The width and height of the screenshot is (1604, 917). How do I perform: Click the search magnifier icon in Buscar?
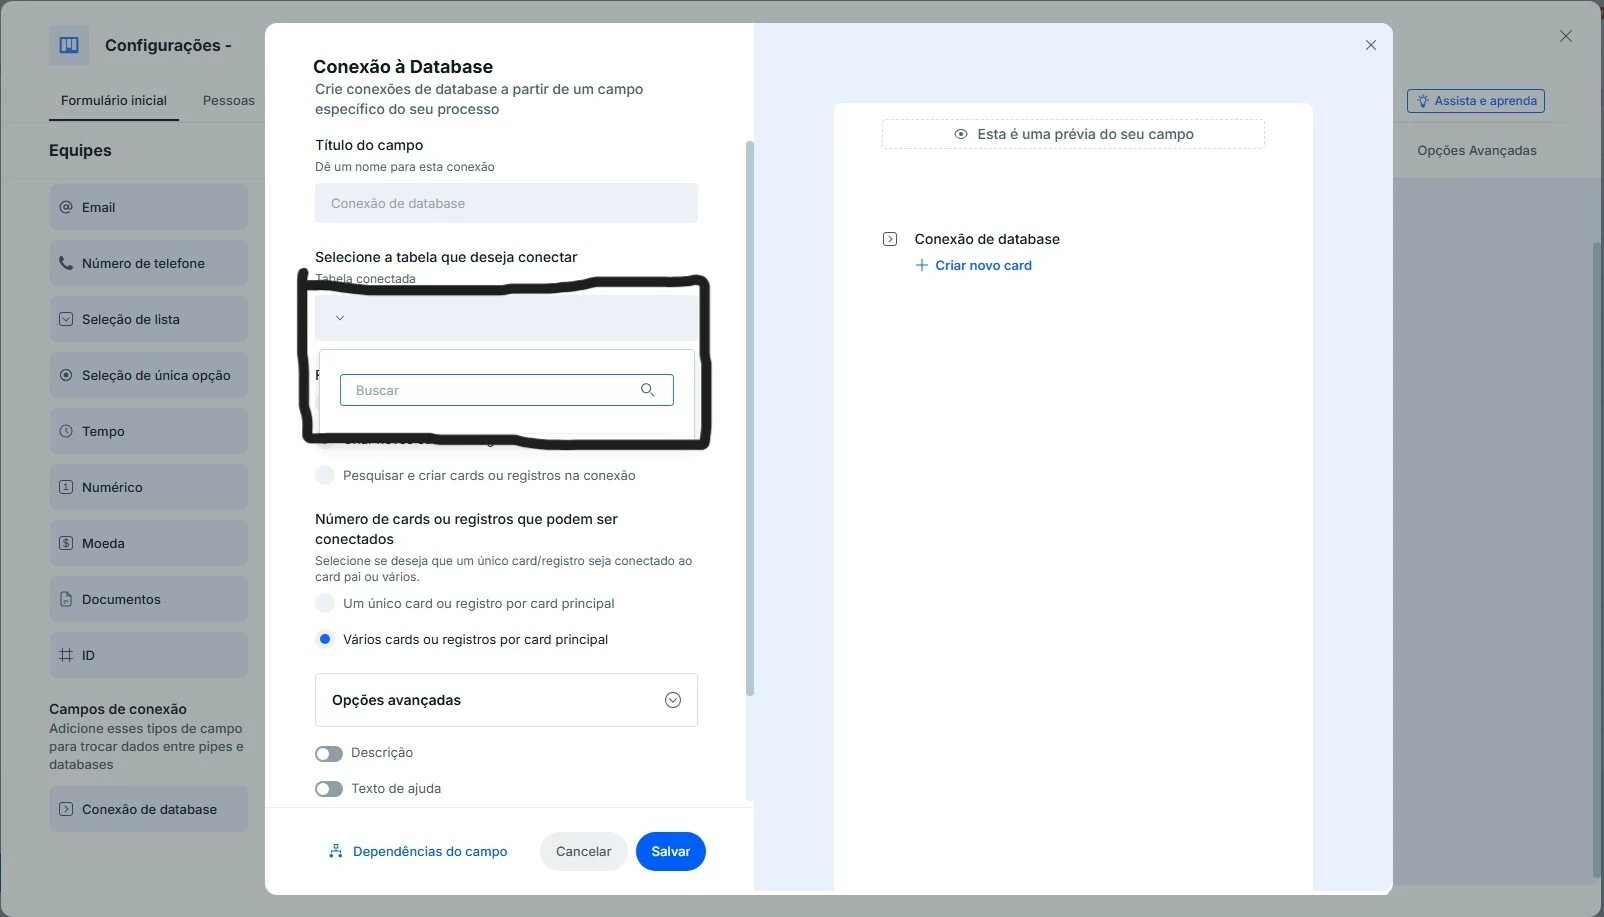pyautogui.click(x=648, y=390)
